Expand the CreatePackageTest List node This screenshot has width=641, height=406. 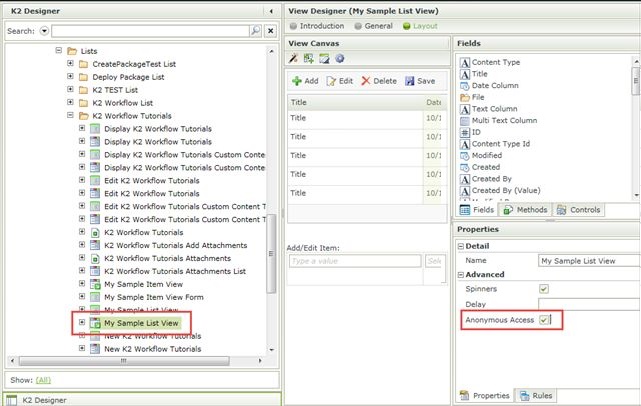click(x=70, y=63)
